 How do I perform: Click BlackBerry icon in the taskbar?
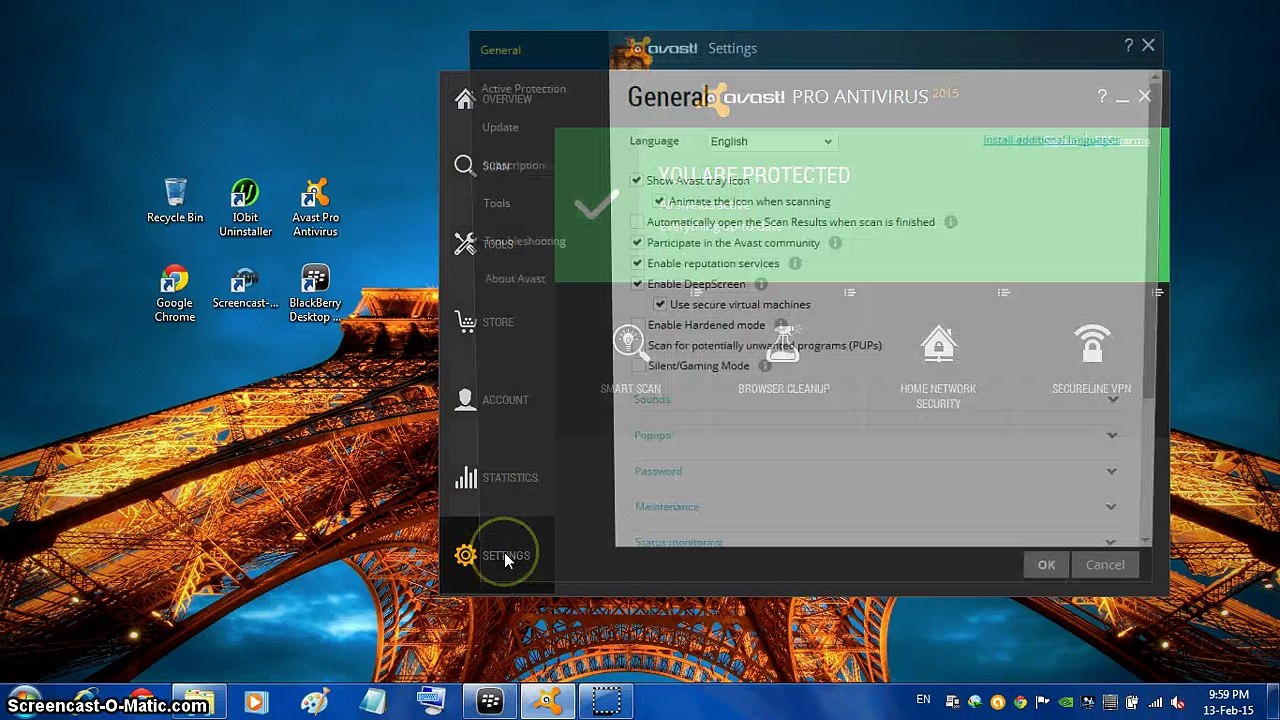point(490,702)
